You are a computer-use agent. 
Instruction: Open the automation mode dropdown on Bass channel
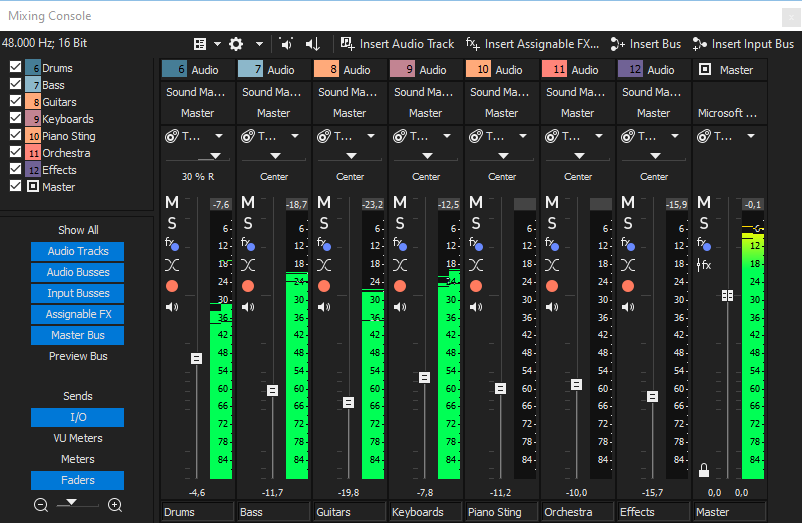click(x=274, y=136)
